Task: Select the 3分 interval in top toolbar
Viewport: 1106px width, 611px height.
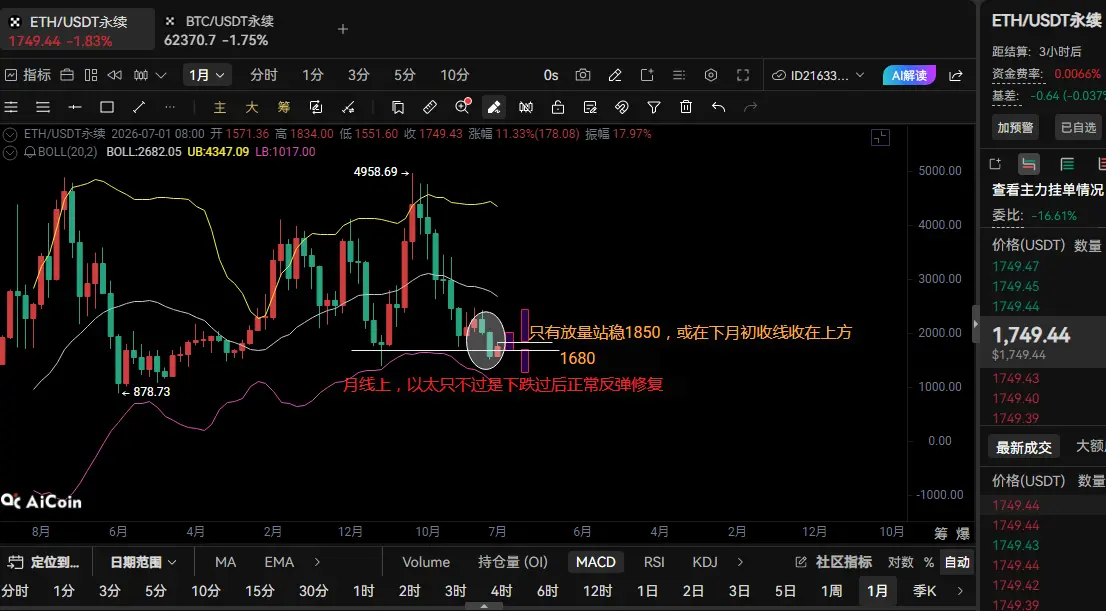Action: pyautogui.click(x=358, y=75)
